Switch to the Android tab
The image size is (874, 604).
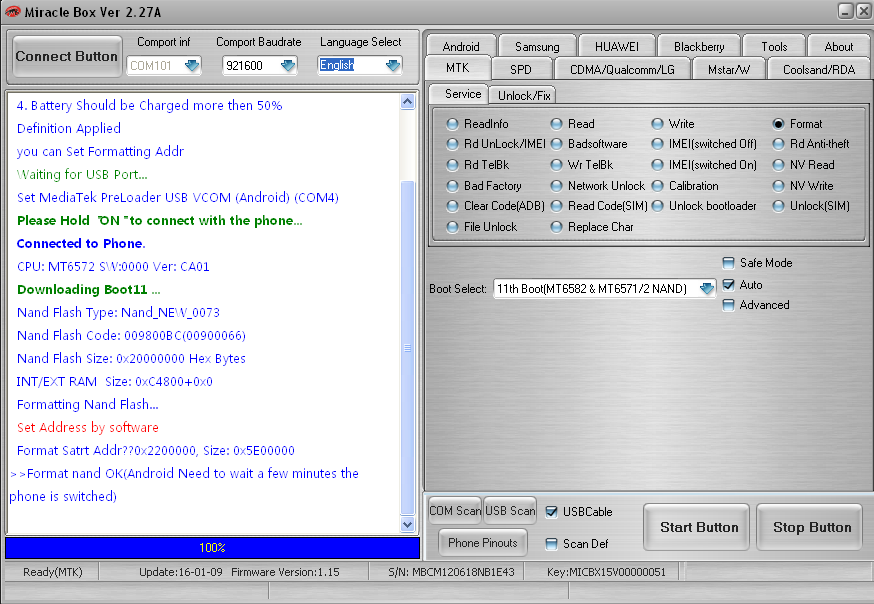click(461, 46)
